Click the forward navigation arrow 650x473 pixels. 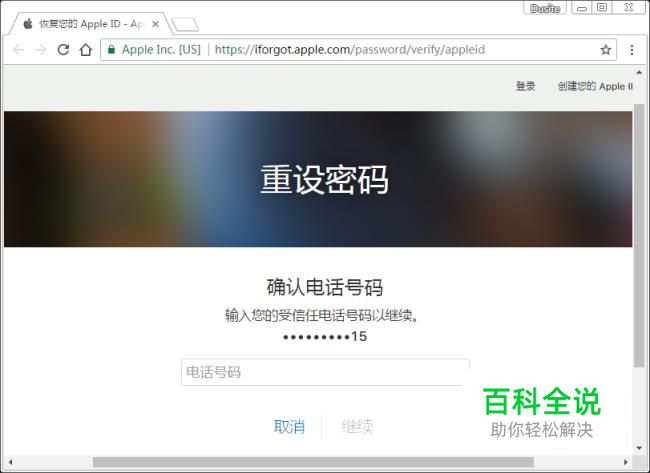coord(41,50)
